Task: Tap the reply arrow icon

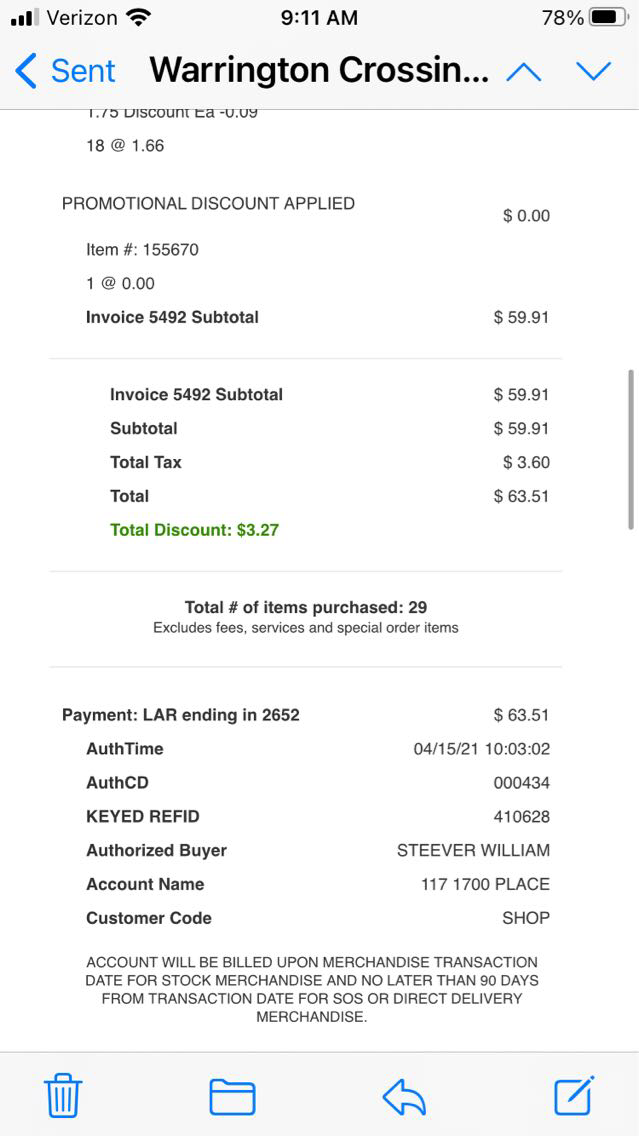Action: pos(404,1096)
